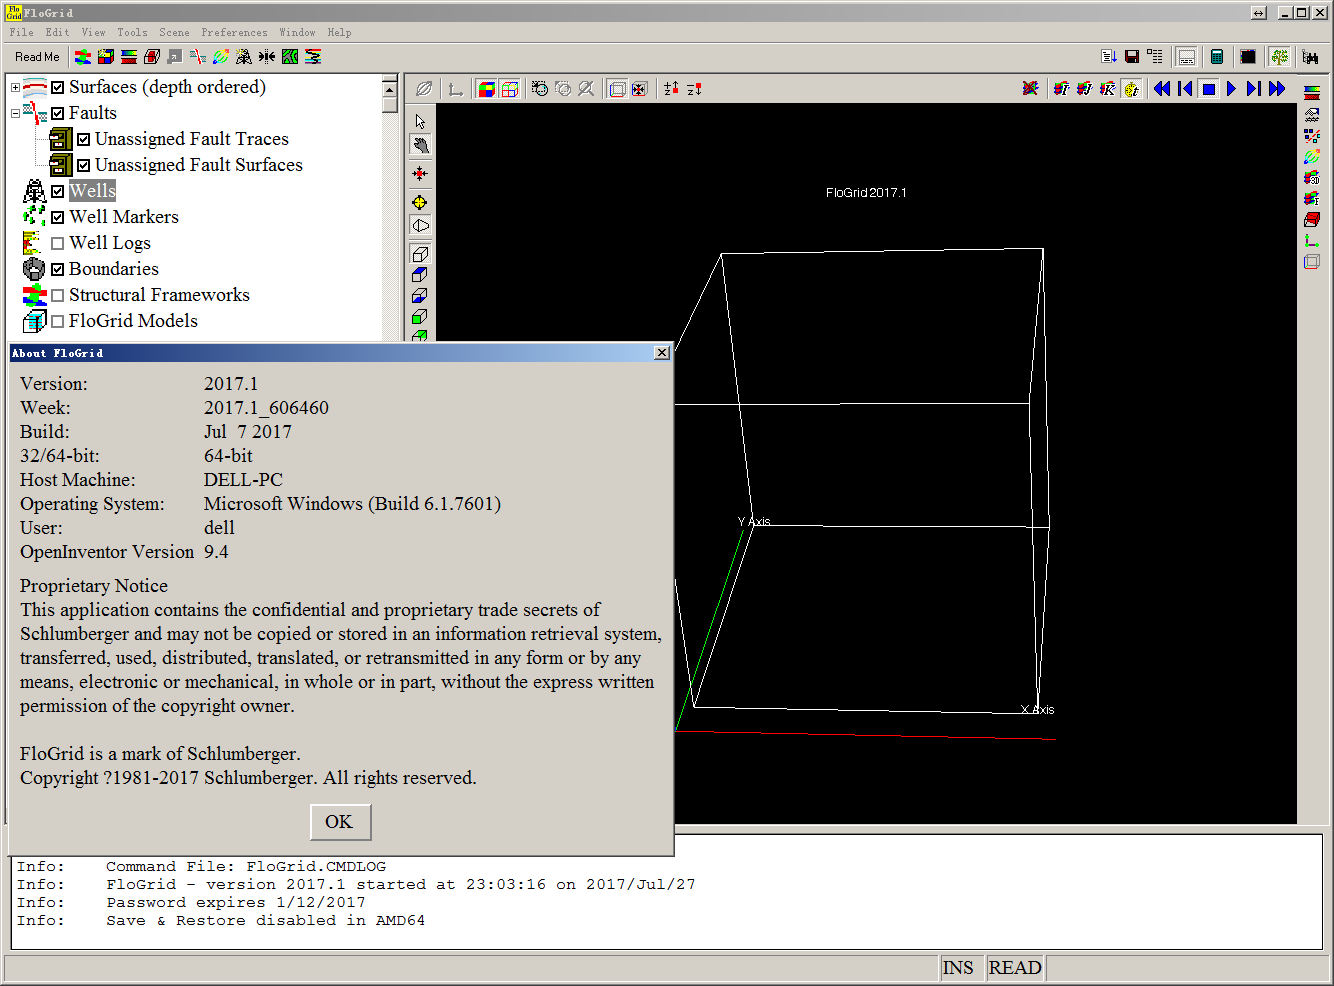Select the FloGrid Models tree item
The width and height of the screenshot is (1334, 986).
point(133,321)
